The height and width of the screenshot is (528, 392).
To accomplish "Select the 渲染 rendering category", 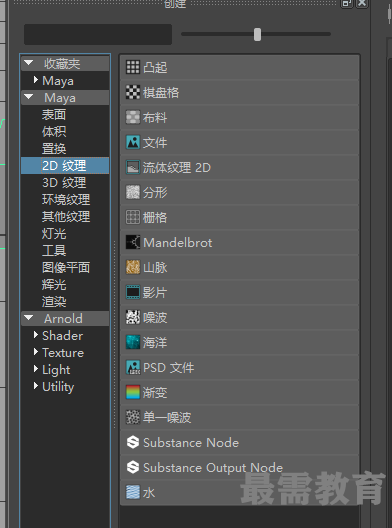I will pos(54,301).
